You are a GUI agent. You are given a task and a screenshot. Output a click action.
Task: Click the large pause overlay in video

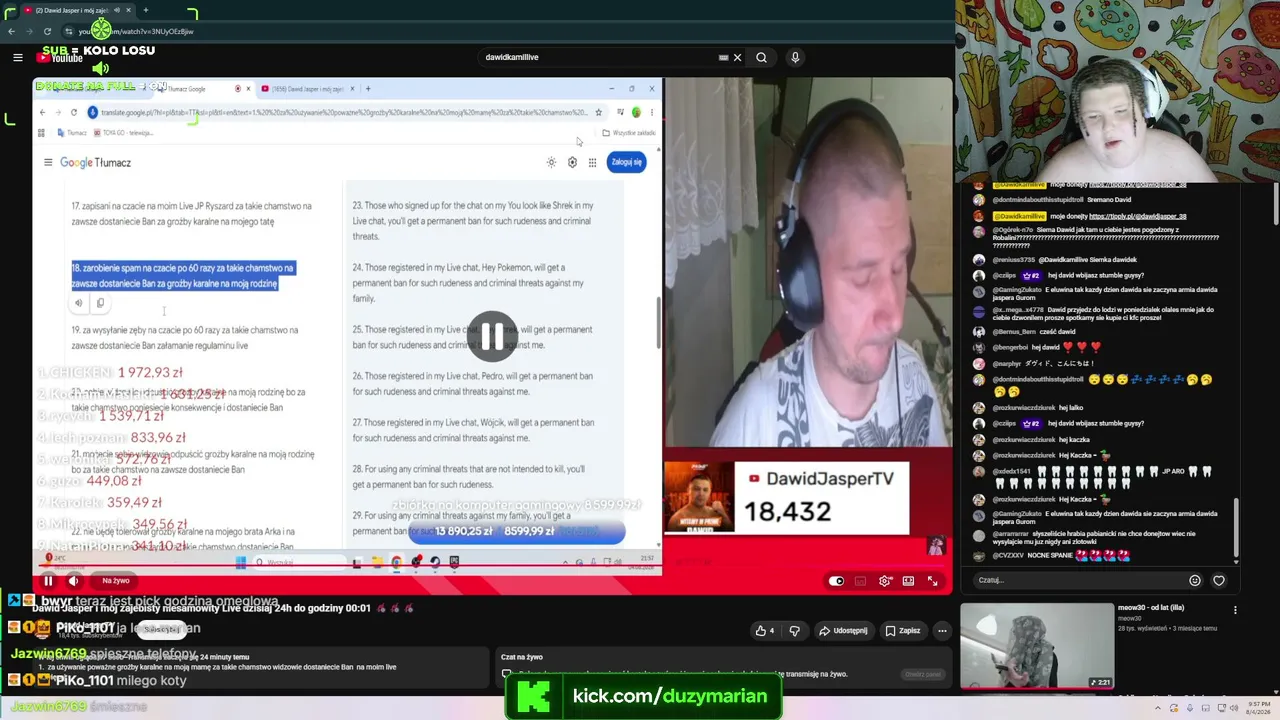tap(492, 337)
